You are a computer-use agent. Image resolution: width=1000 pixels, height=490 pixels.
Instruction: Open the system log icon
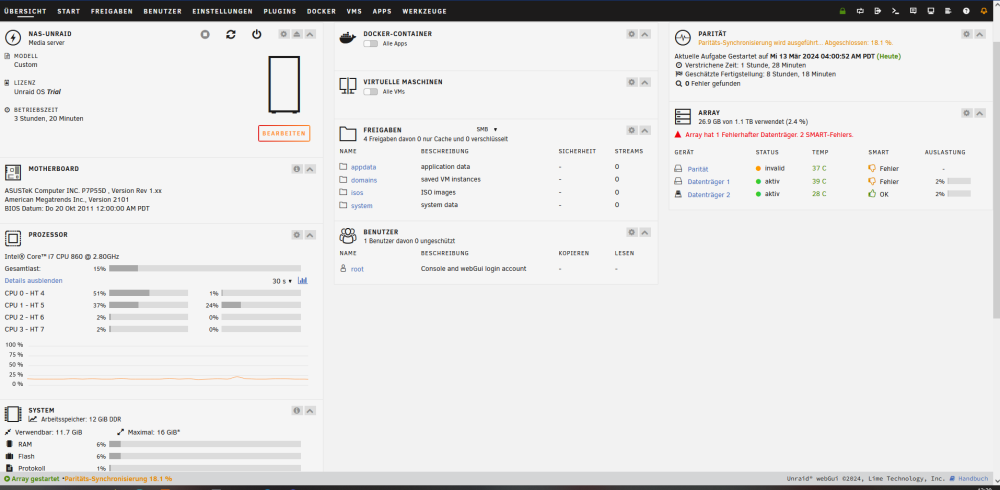tap(948, 11)
